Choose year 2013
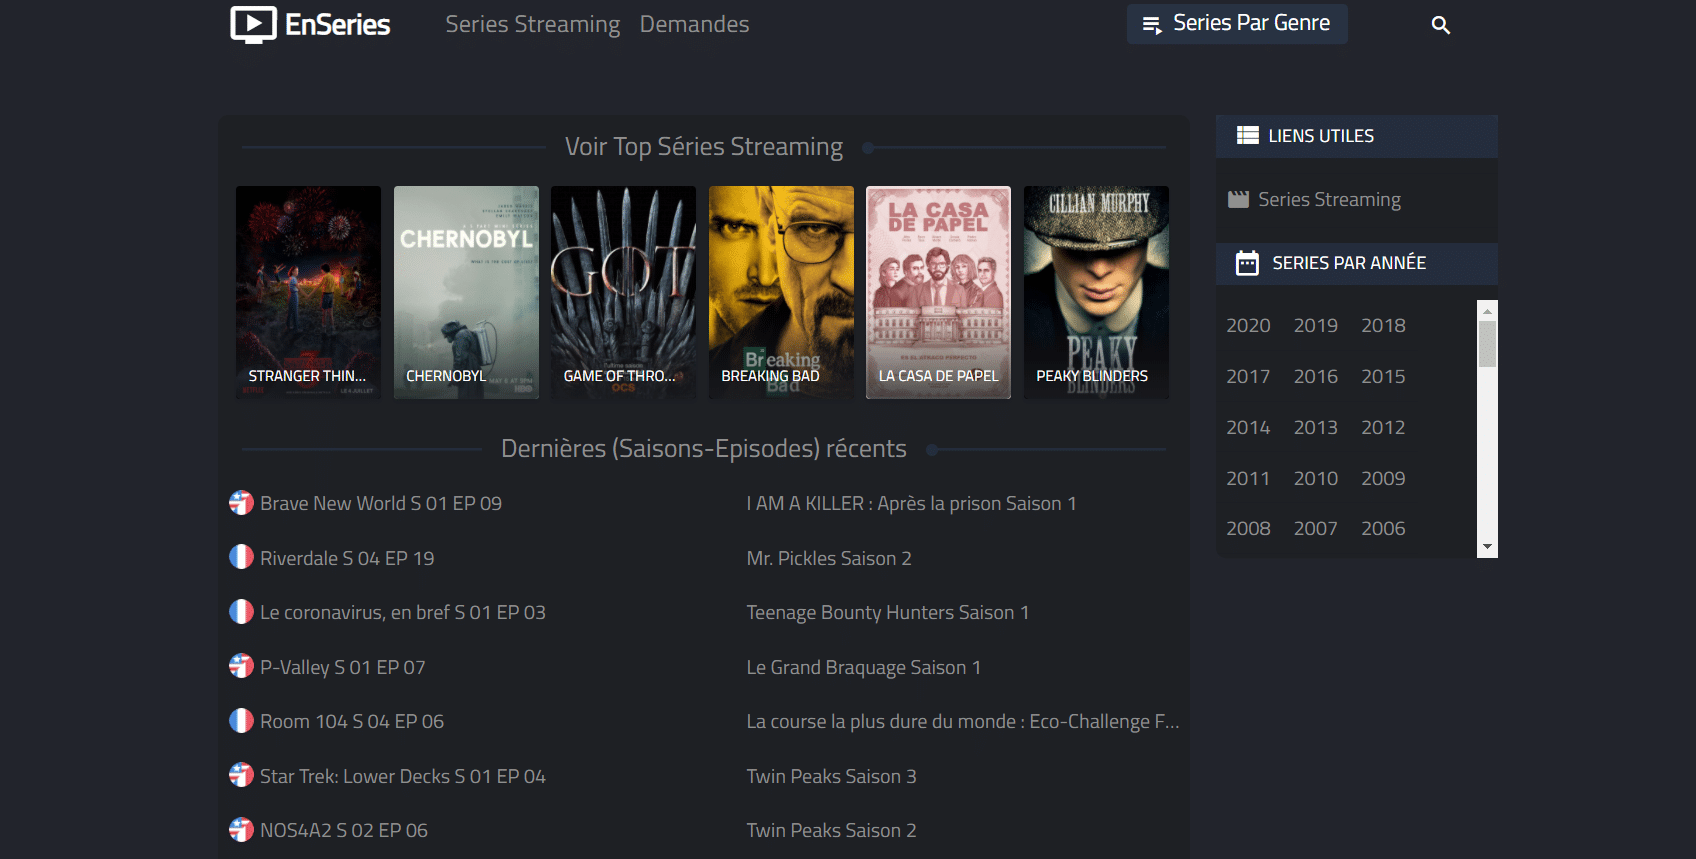The image size is (1696, 859). [x=1315, y=428]
